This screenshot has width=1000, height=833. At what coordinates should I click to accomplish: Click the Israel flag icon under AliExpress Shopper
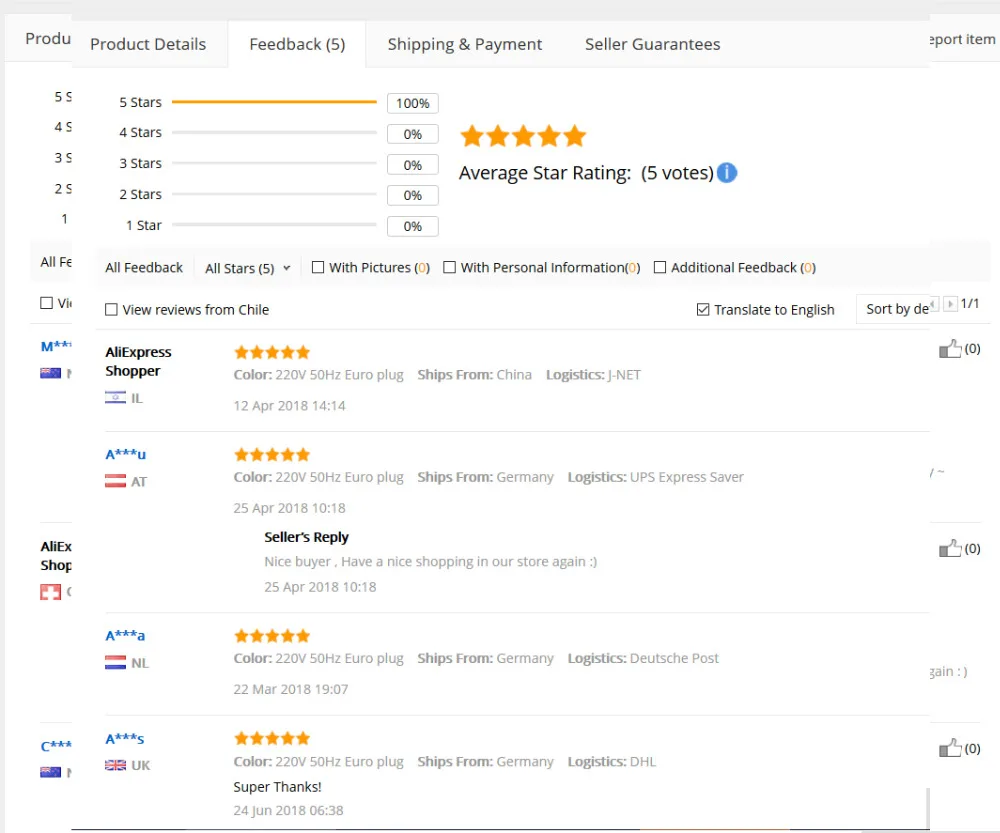[115, 398]
